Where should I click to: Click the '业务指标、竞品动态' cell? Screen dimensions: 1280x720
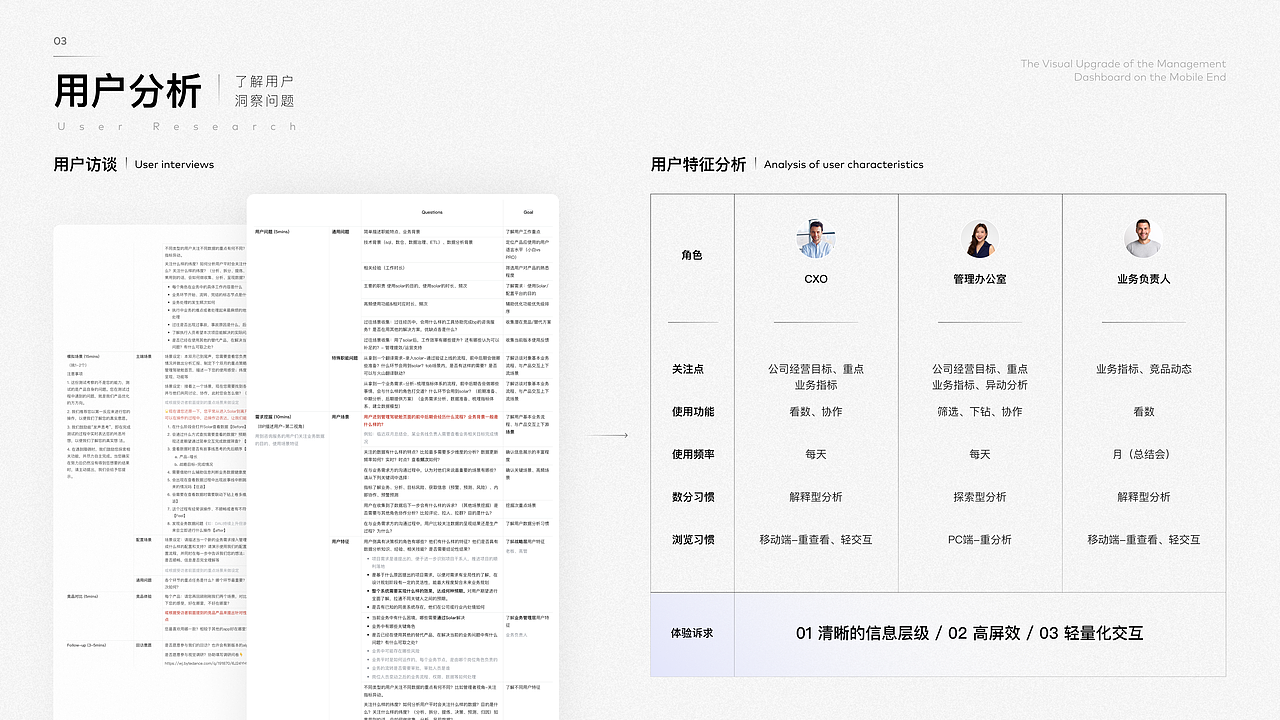click(x=1144, y=369)
